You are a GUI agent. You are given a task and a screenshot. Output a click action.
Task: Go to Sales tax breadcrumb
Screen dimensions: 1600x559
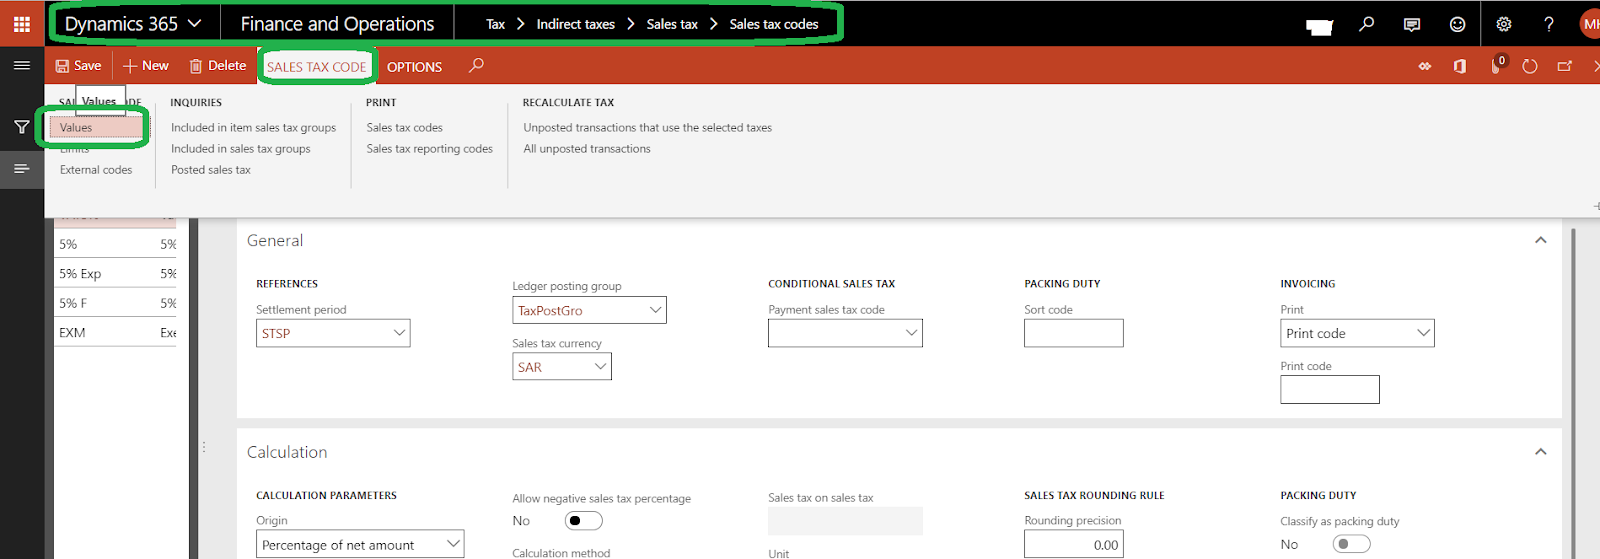coord(672,24)
